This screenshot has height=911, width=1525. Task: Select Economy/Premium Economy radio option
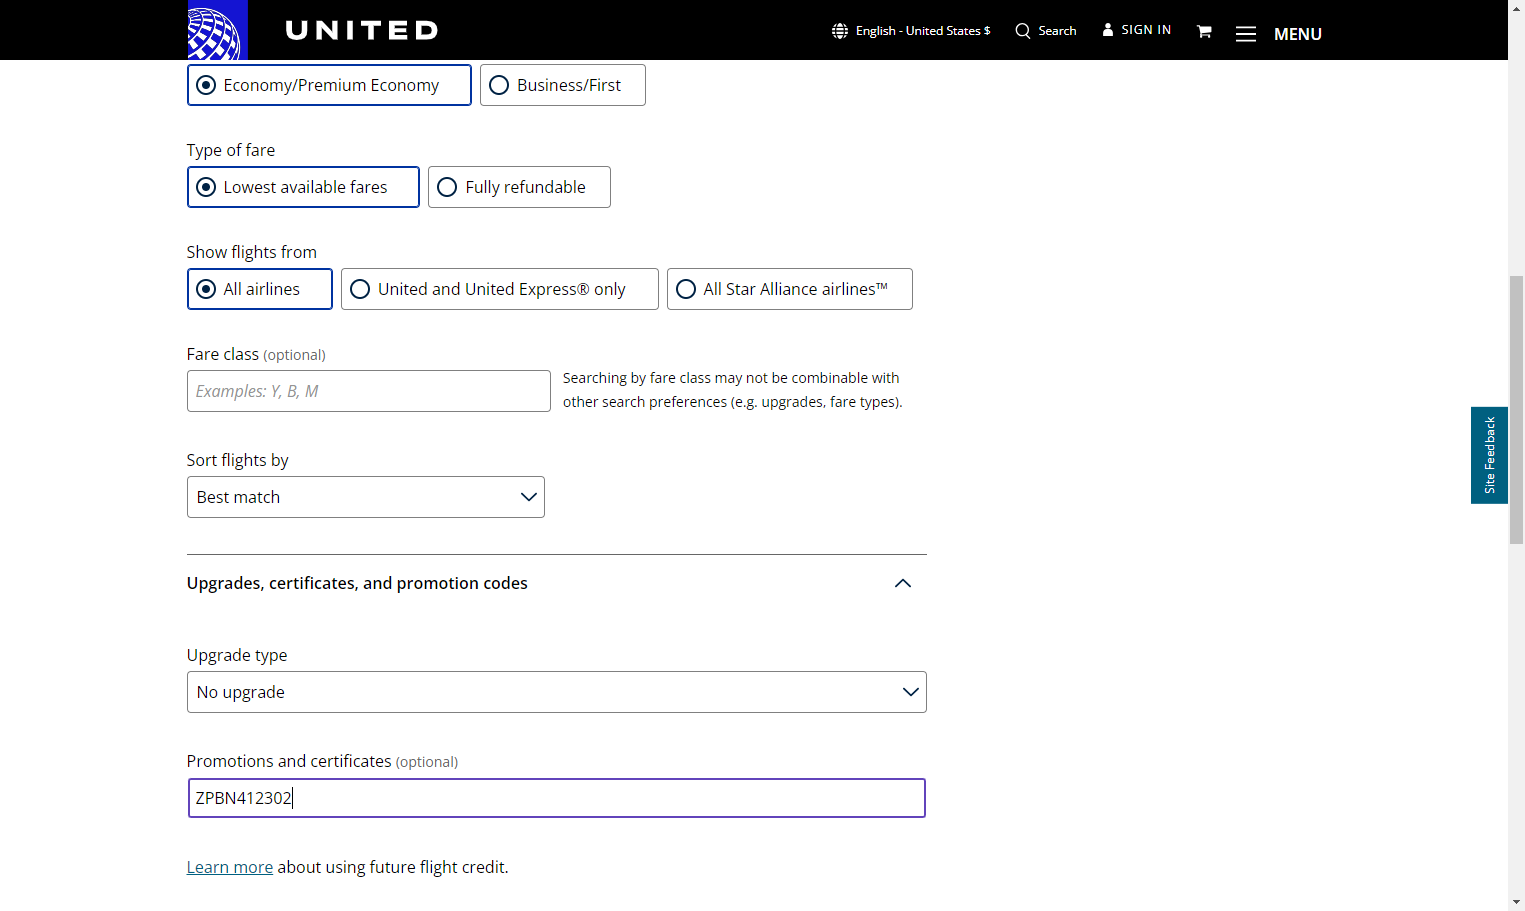(329, 85)
